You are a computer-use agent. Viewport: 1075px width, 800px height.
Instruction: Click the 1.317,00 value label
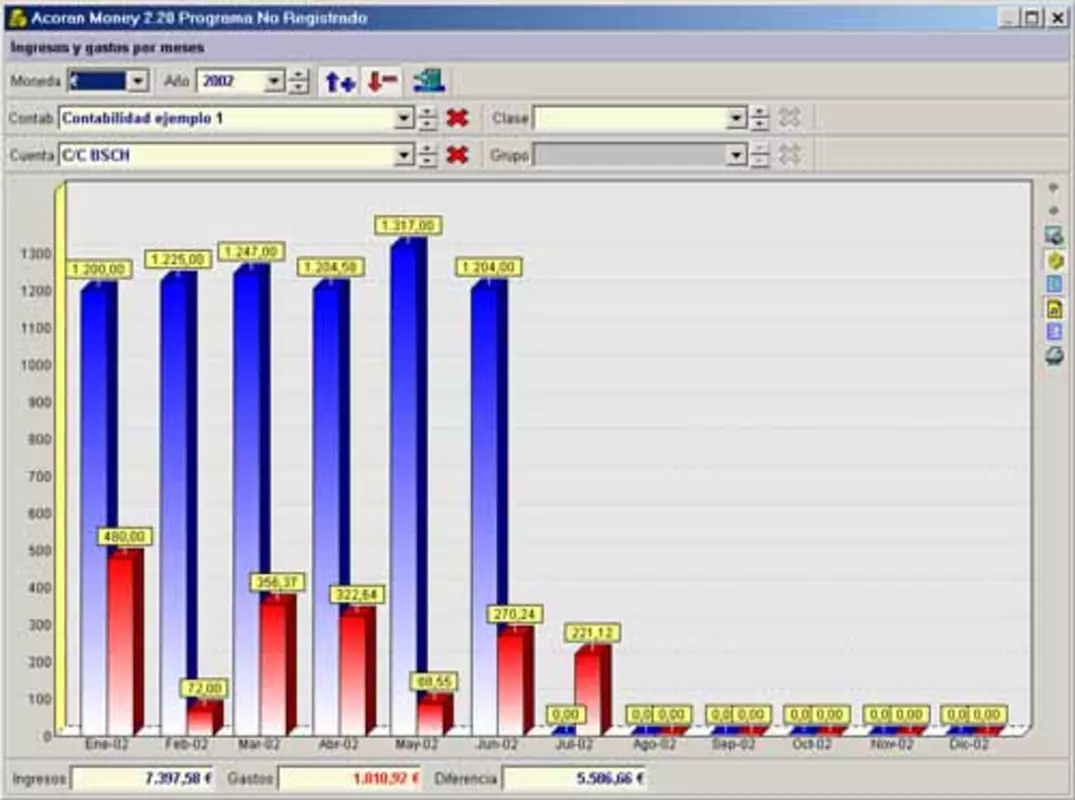tap(408, 225)
